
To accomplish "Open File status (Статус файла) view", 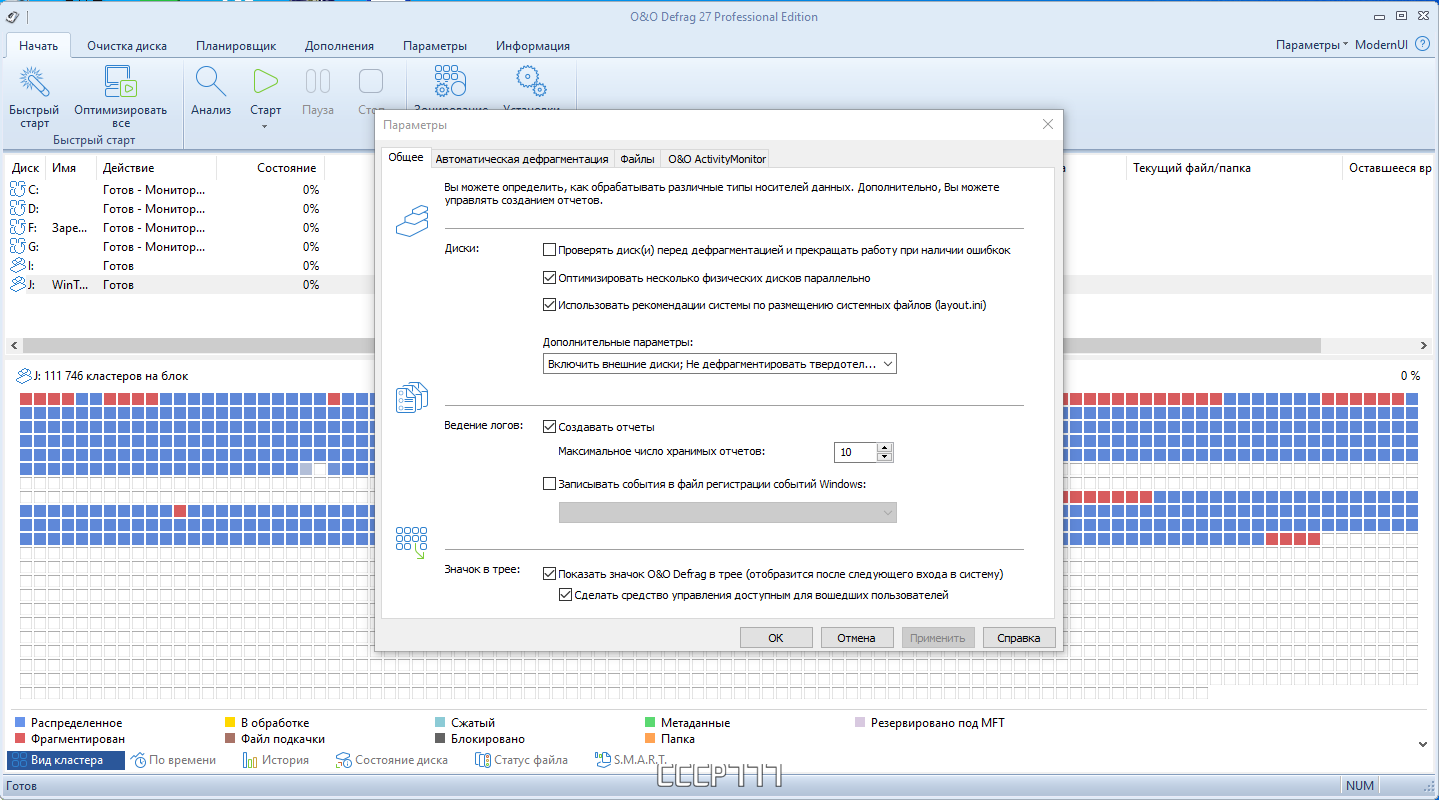I will click(521, 760).
